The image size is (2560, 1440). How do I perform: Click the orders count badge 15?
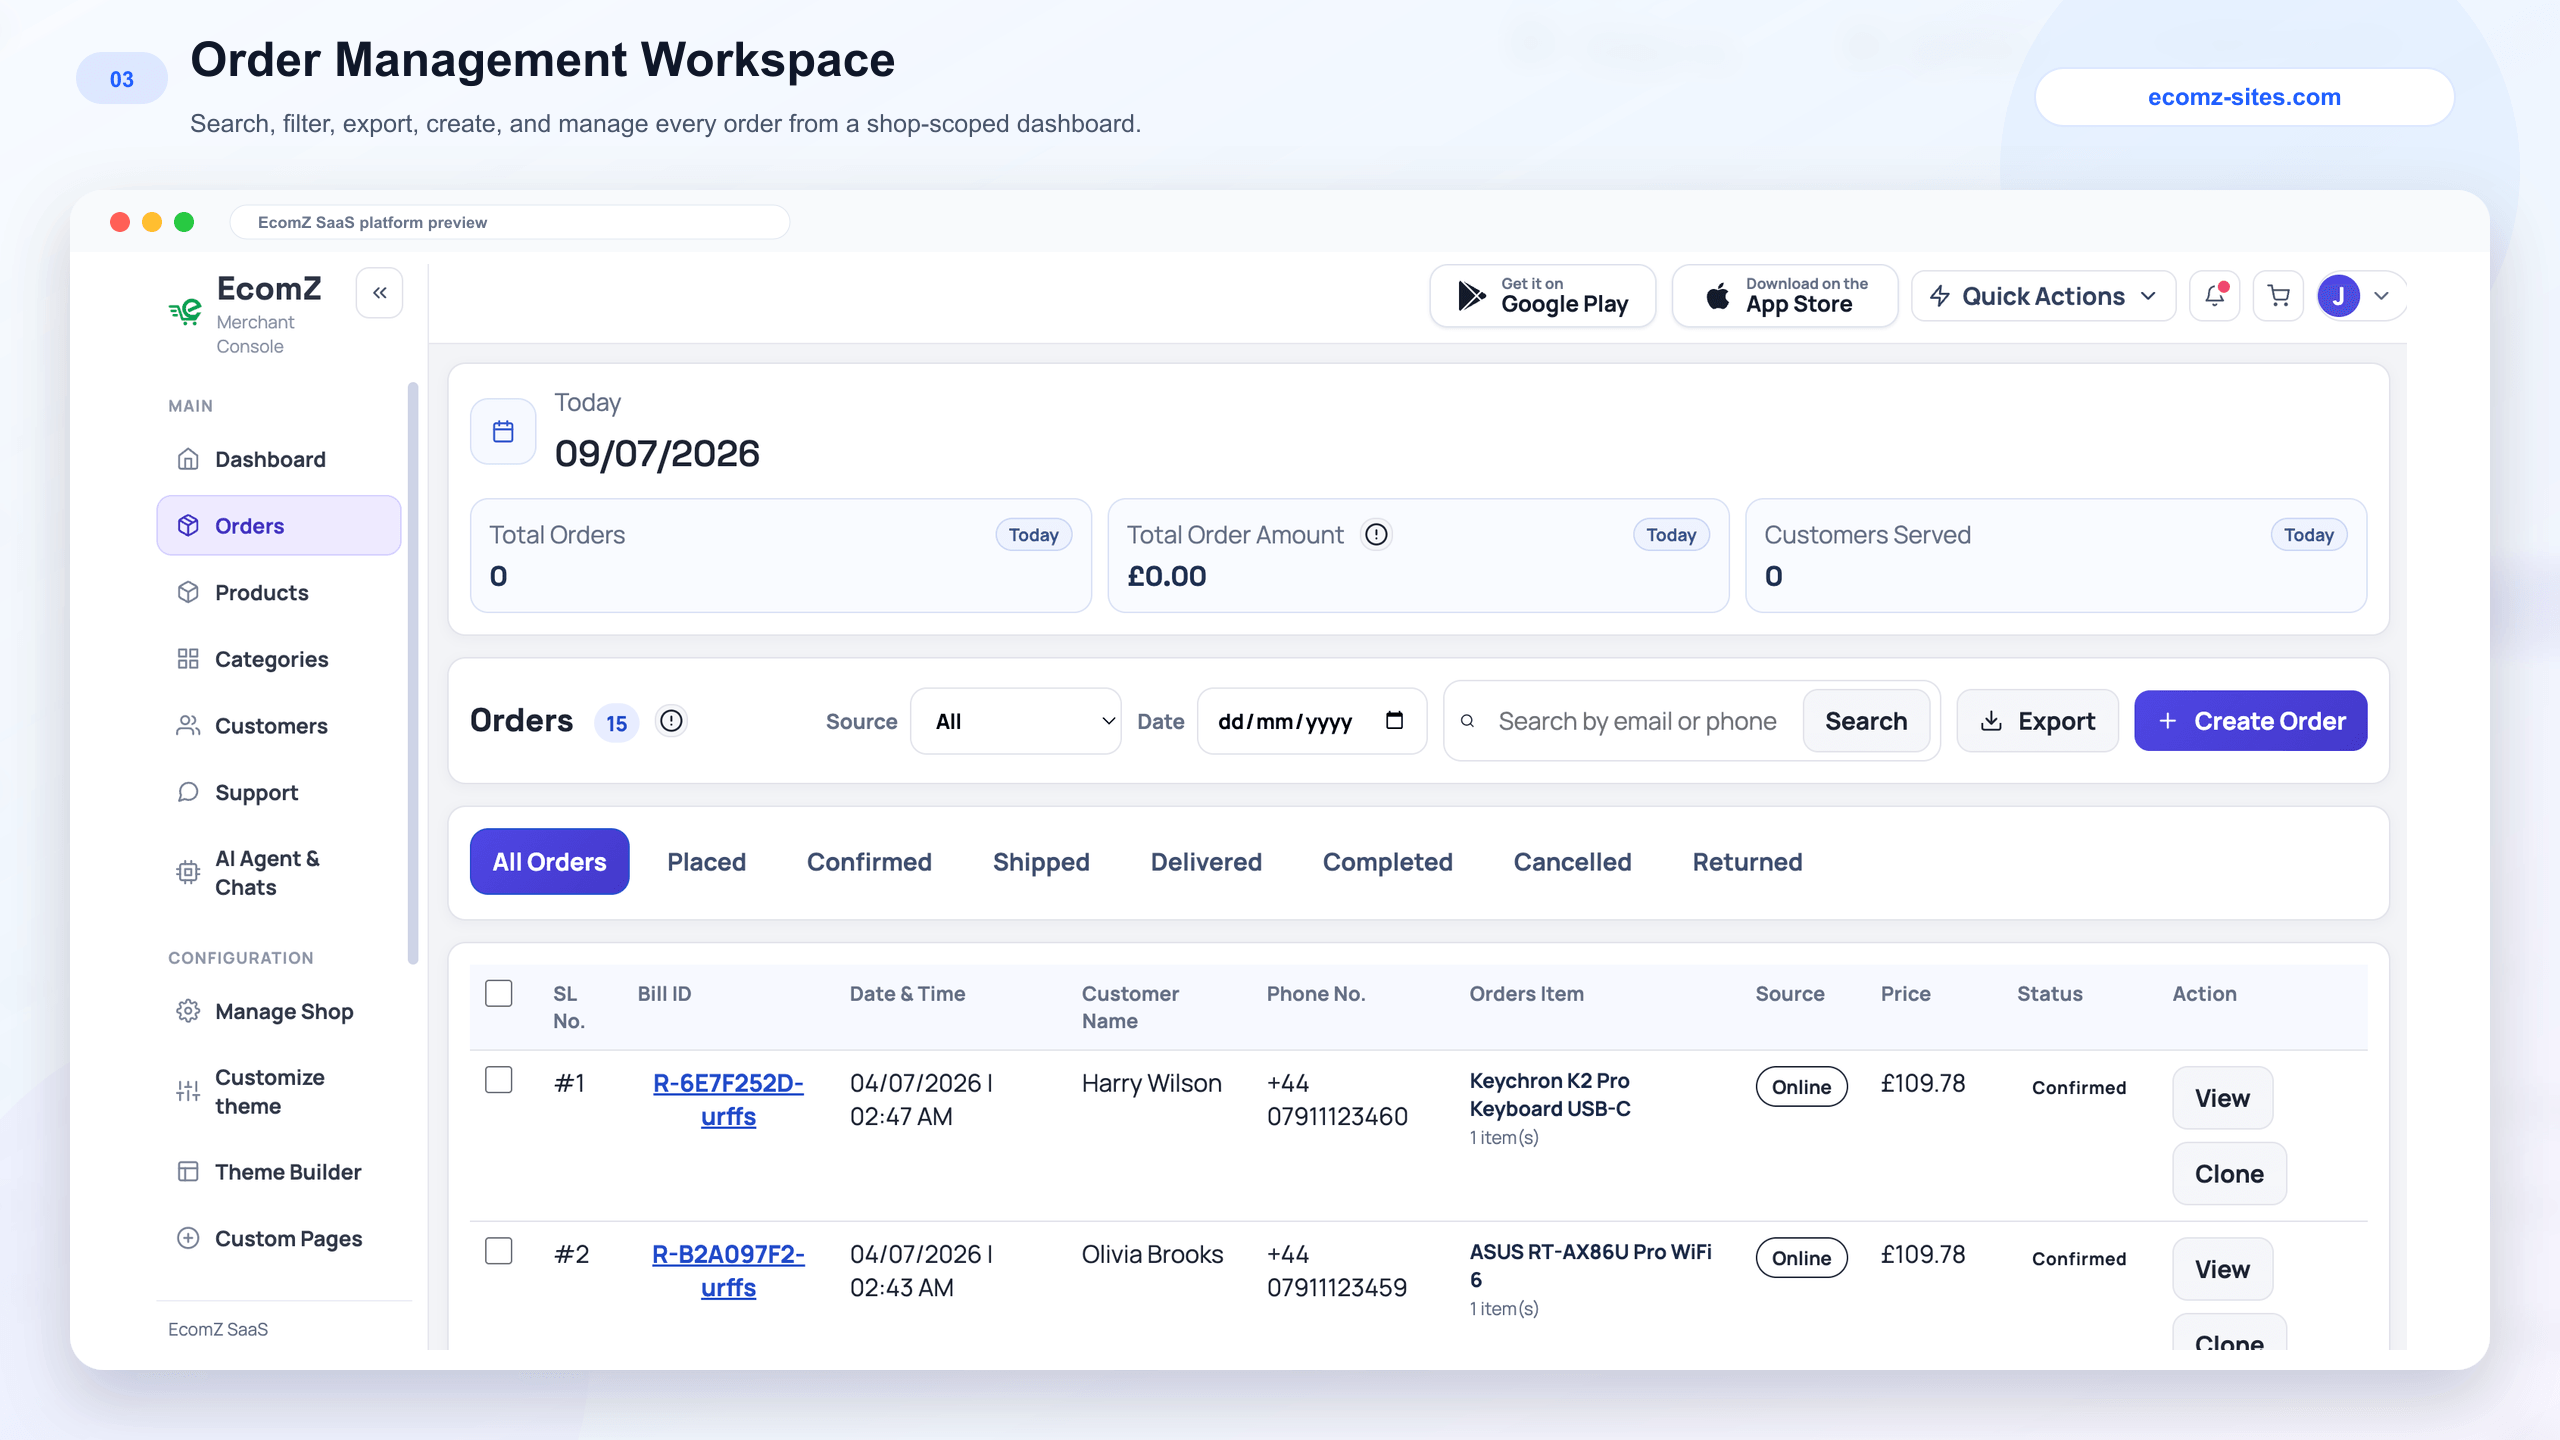616,722
